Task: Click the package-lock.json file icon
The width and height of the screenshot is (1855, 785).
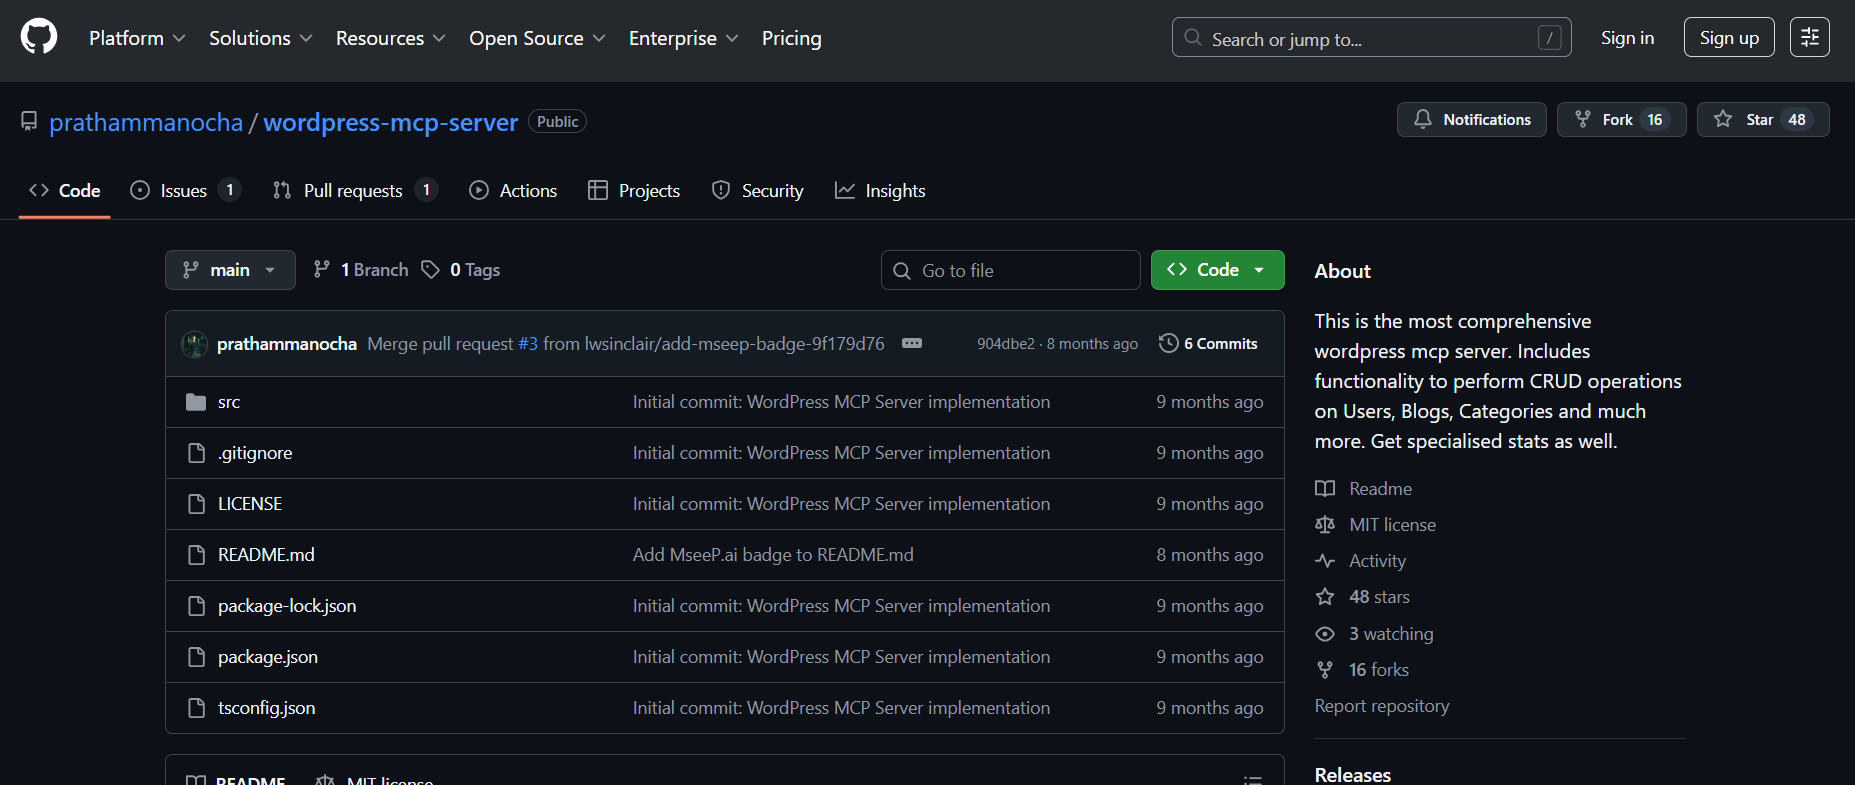Action: coord(196,606)
